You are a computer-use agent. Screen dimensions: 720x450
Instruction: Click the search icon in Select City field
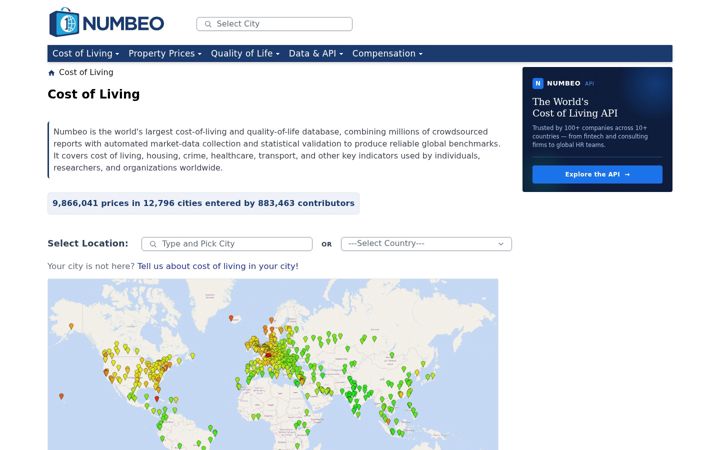[208, 24]
